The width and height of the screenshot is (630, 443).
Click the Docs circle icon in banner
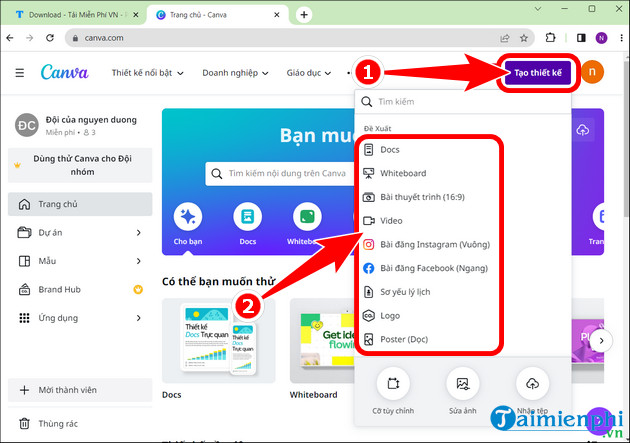point(248,216)
